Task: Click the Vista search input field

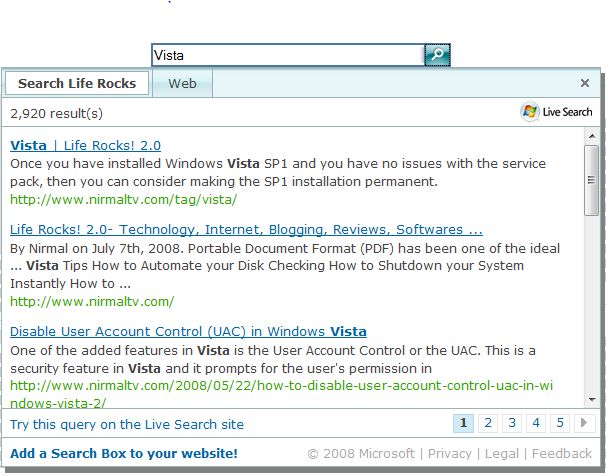Action: click(288, 55)
